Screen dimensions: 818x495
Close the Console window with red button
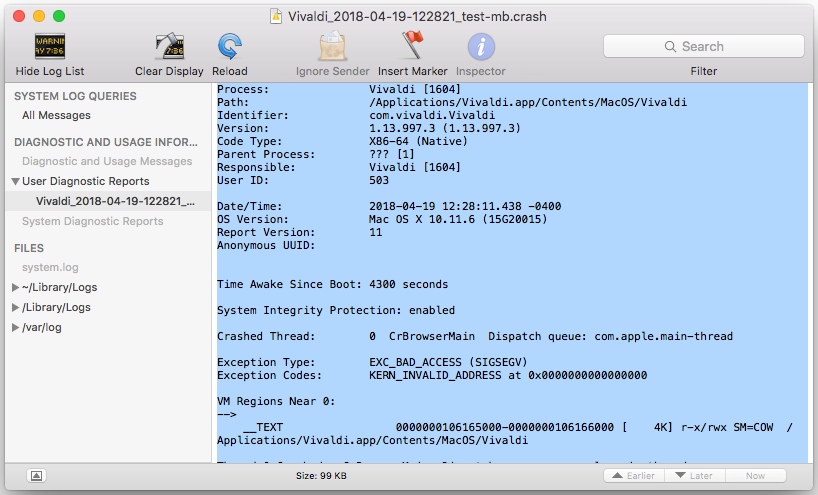pos(19,16)
